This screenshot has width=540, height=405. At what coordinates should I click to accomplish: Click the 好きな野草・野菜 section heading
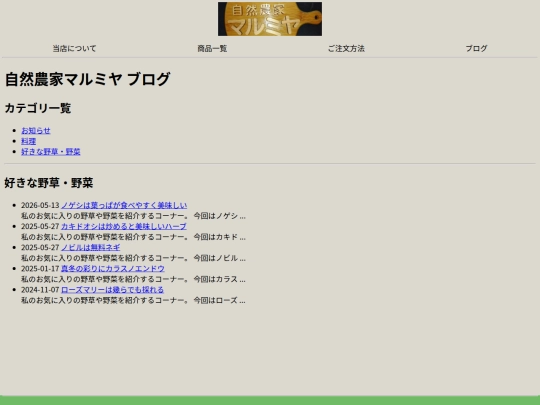point(49,183)
